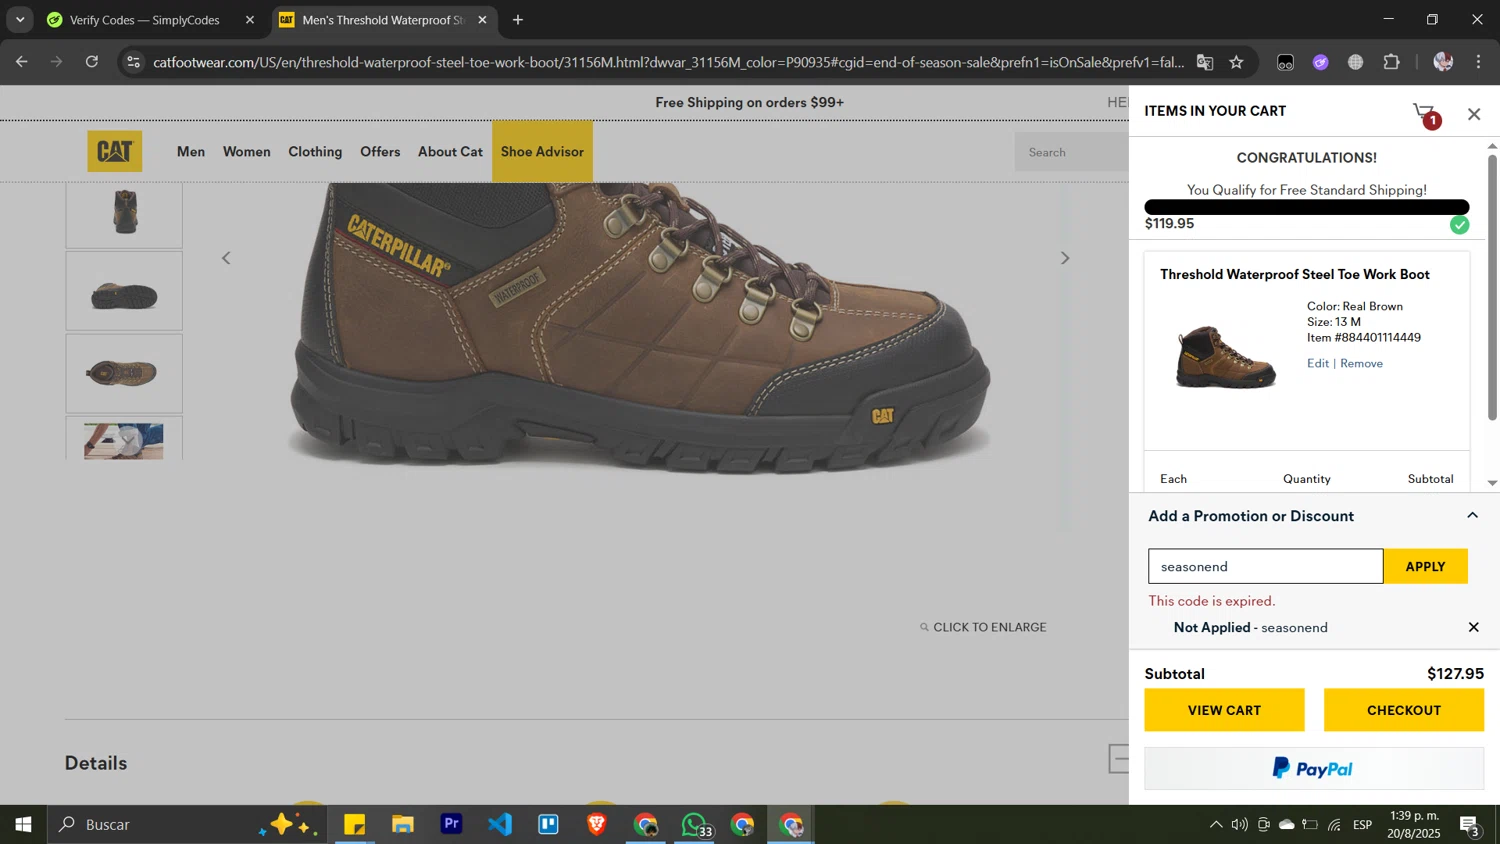Pay with the PayPal button
This screenshot has width=1500, height=844.
coord(1314,768)
